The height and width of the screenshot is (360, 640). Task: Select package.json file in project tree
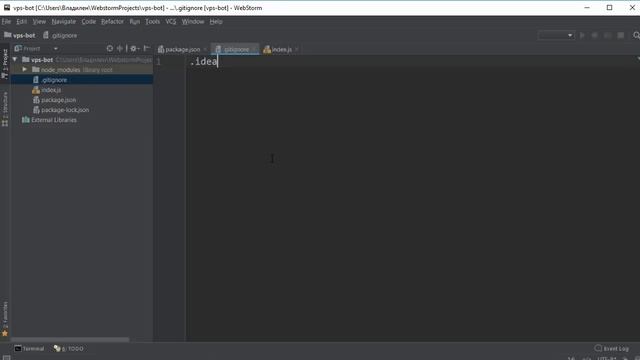[82, 100]
